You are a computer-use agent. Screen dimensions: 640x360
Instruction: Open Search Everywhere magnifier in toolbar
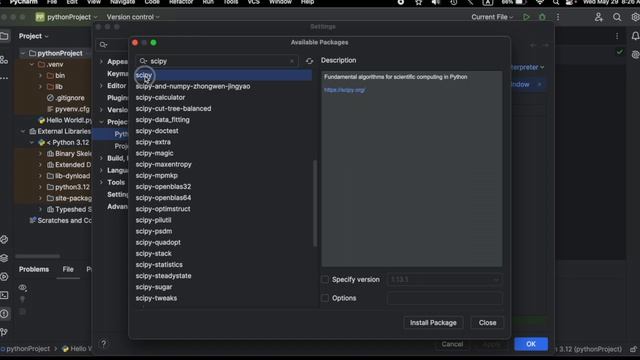click(x=617, y=17)
